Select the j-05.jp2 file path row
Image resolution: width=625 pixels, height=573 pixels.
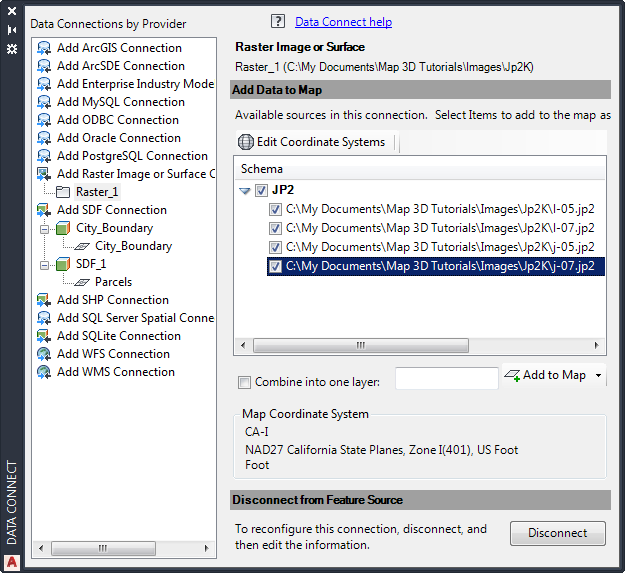click(440, 247)
